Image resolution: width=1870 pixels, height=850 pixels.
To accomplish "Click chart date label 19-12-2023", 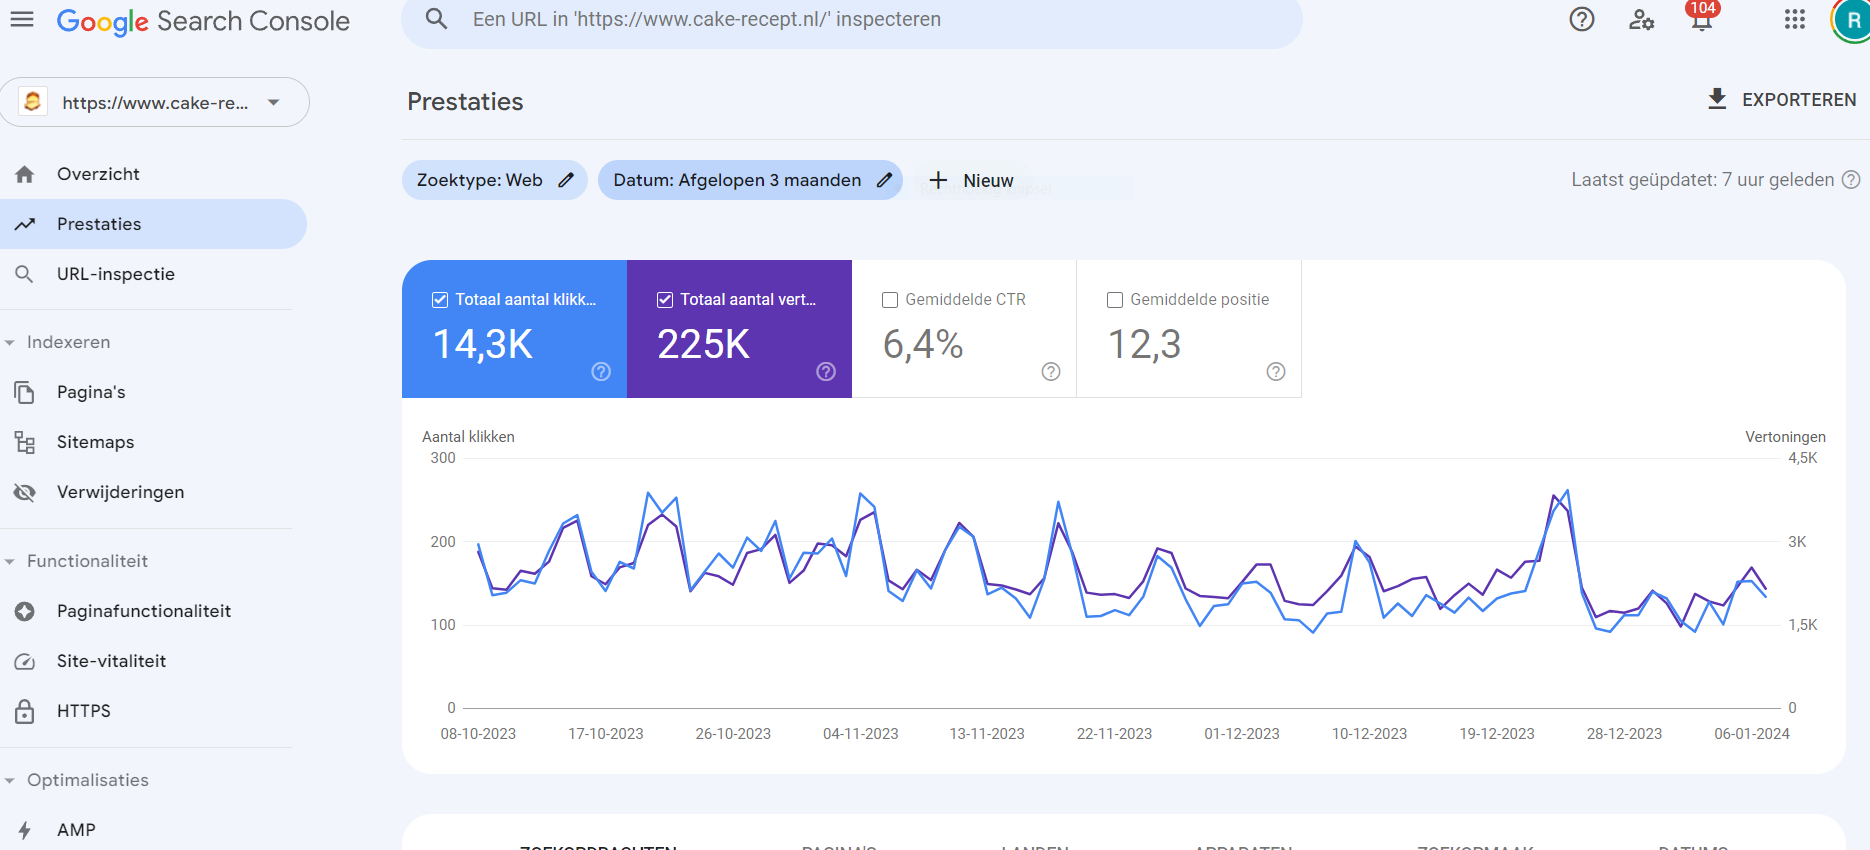I will [x=1497, y=734].
